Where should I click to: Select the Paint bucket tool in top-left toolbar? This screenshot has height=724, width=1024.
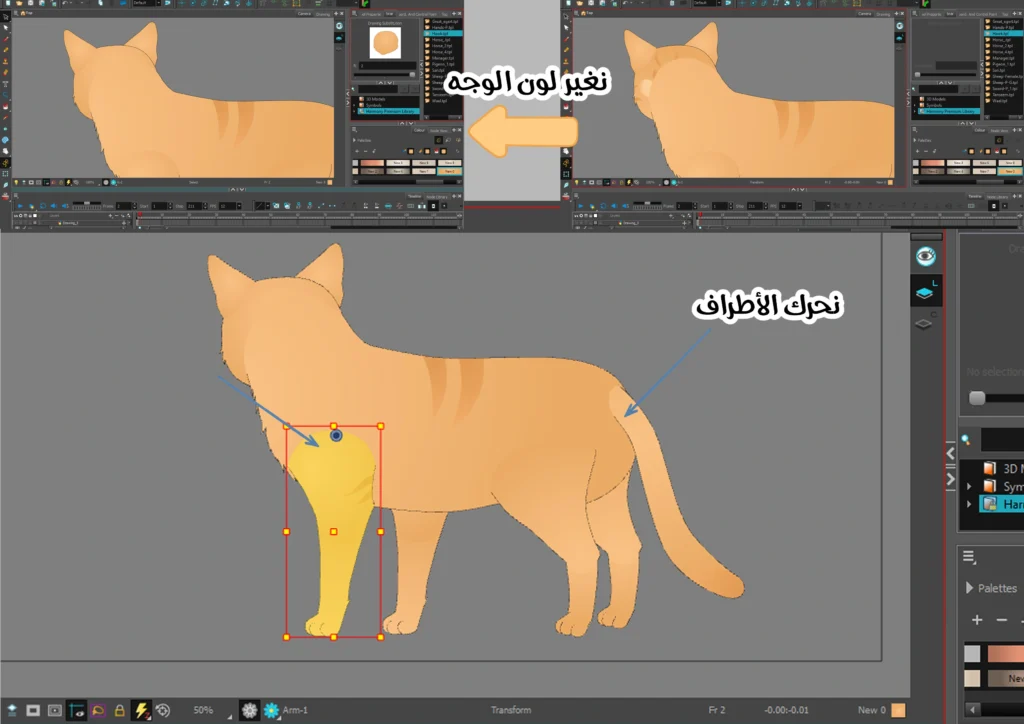pyautogui.click(x=6, y=106)
